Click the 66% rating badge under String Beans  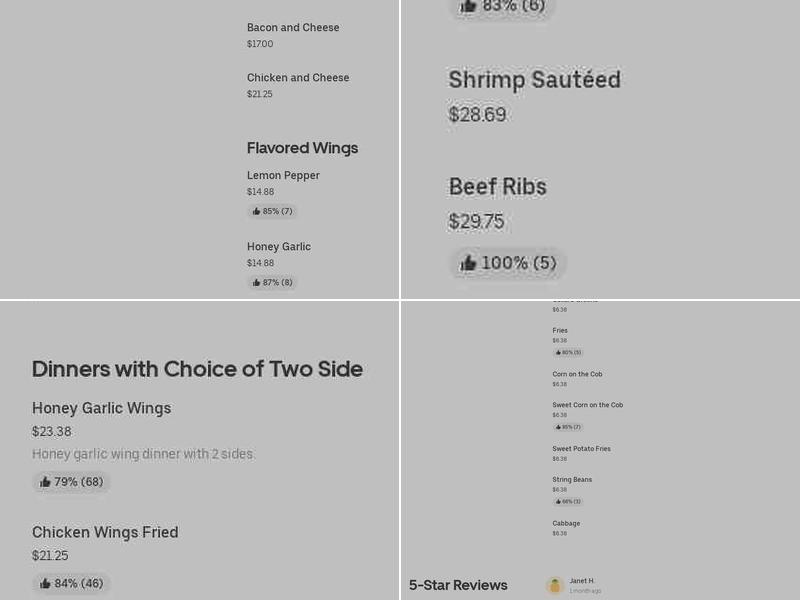point(567,501)
